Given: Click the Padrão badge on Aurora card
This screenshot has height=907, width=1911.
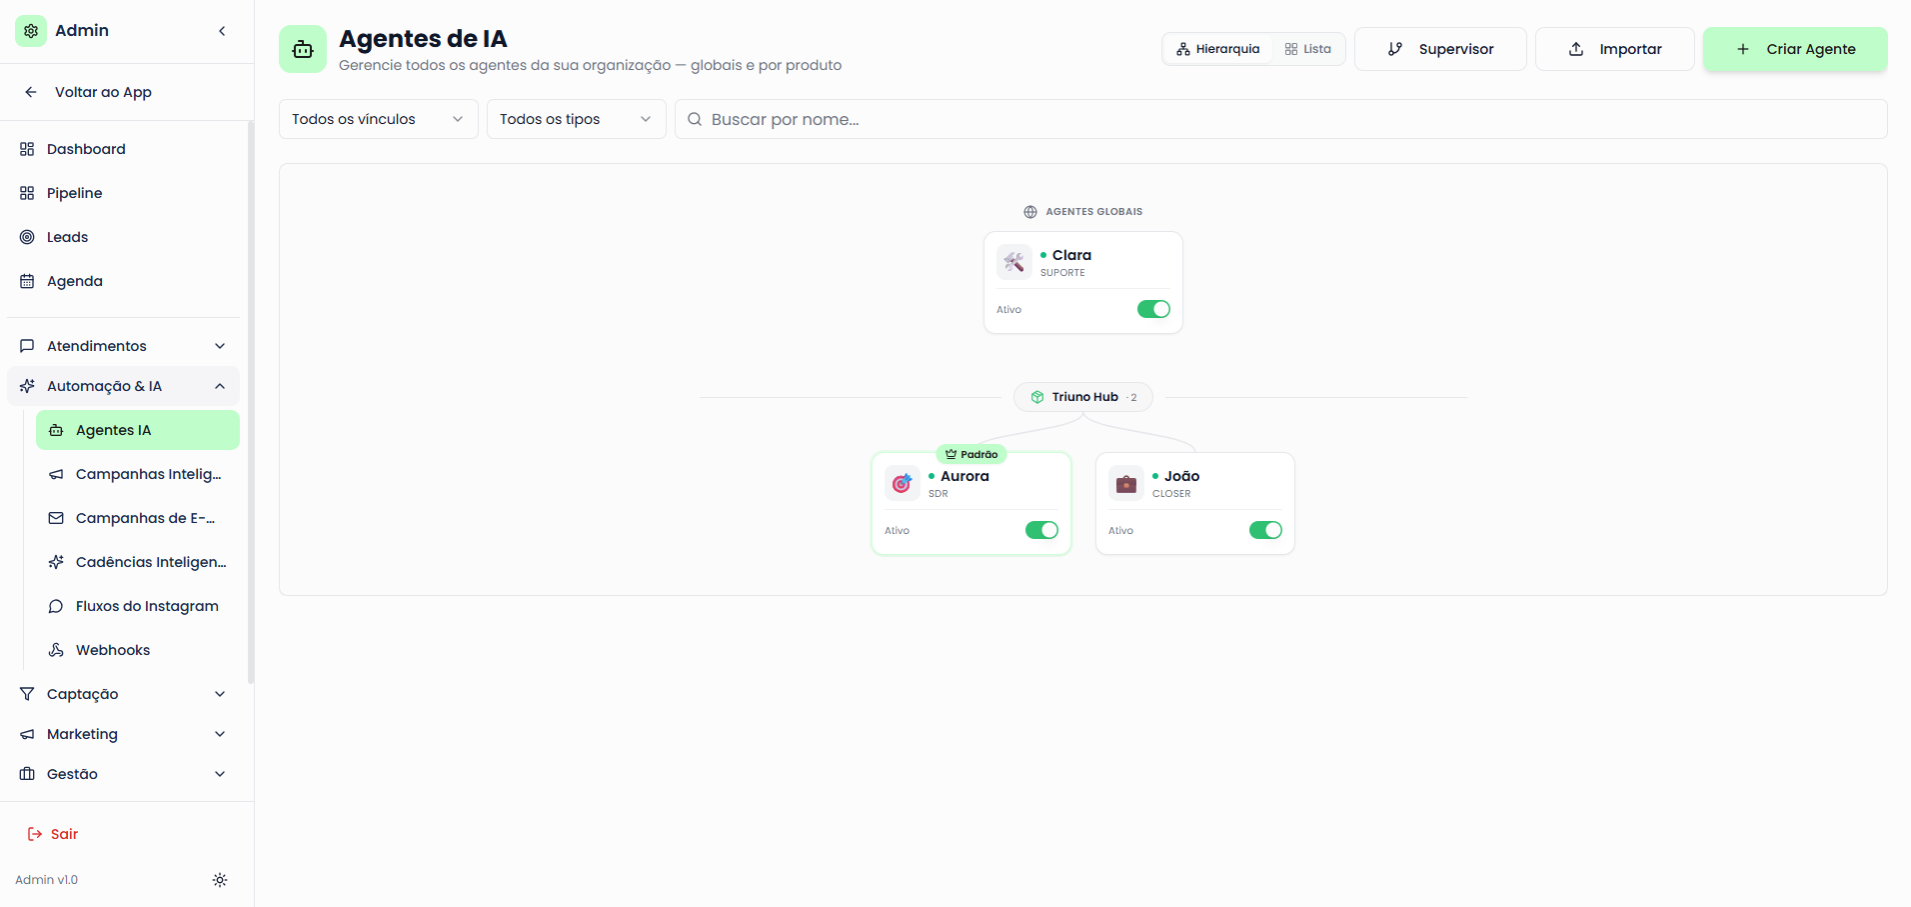Looking at the screenshot, I should [971, 454].
